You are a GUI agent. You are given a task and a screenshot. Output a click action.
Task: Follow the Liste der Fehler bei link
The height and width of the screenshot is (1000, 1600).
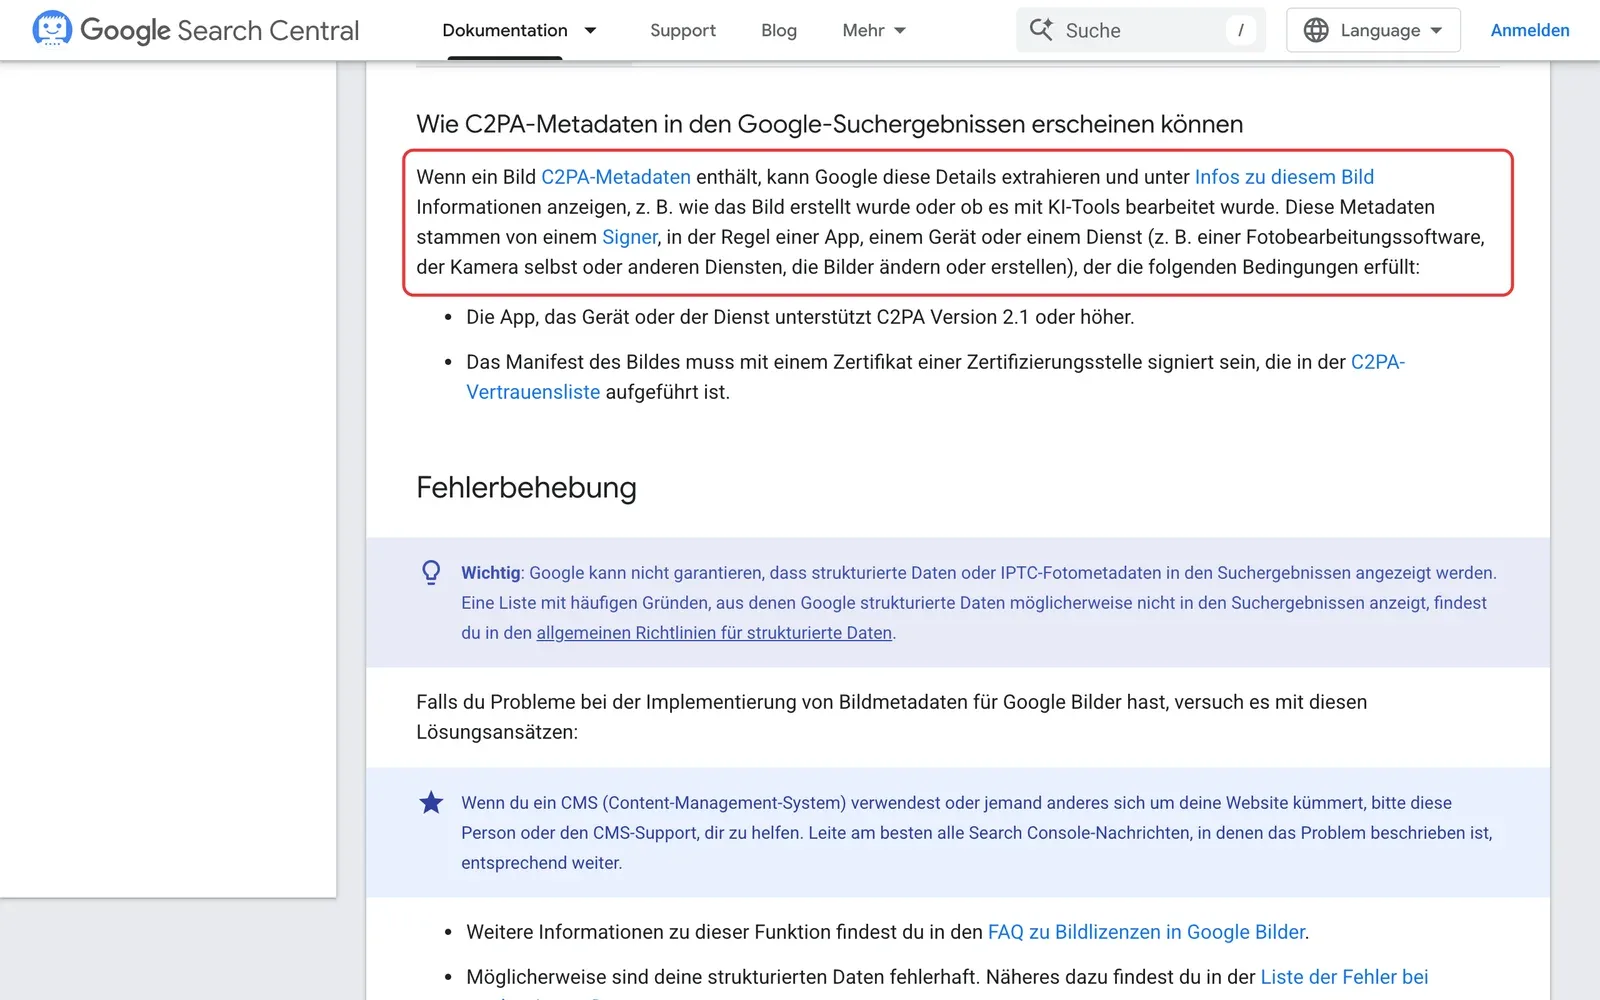[1344, 977]
